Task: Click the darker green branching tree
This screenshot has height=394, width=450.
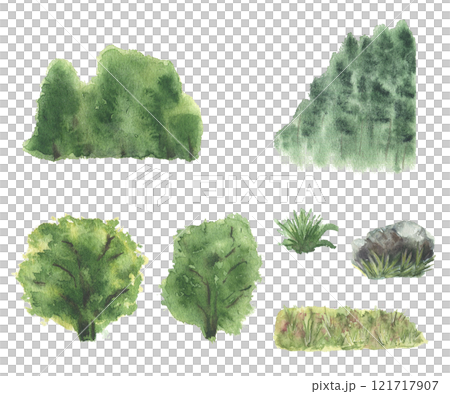Action: pos(211,277)
